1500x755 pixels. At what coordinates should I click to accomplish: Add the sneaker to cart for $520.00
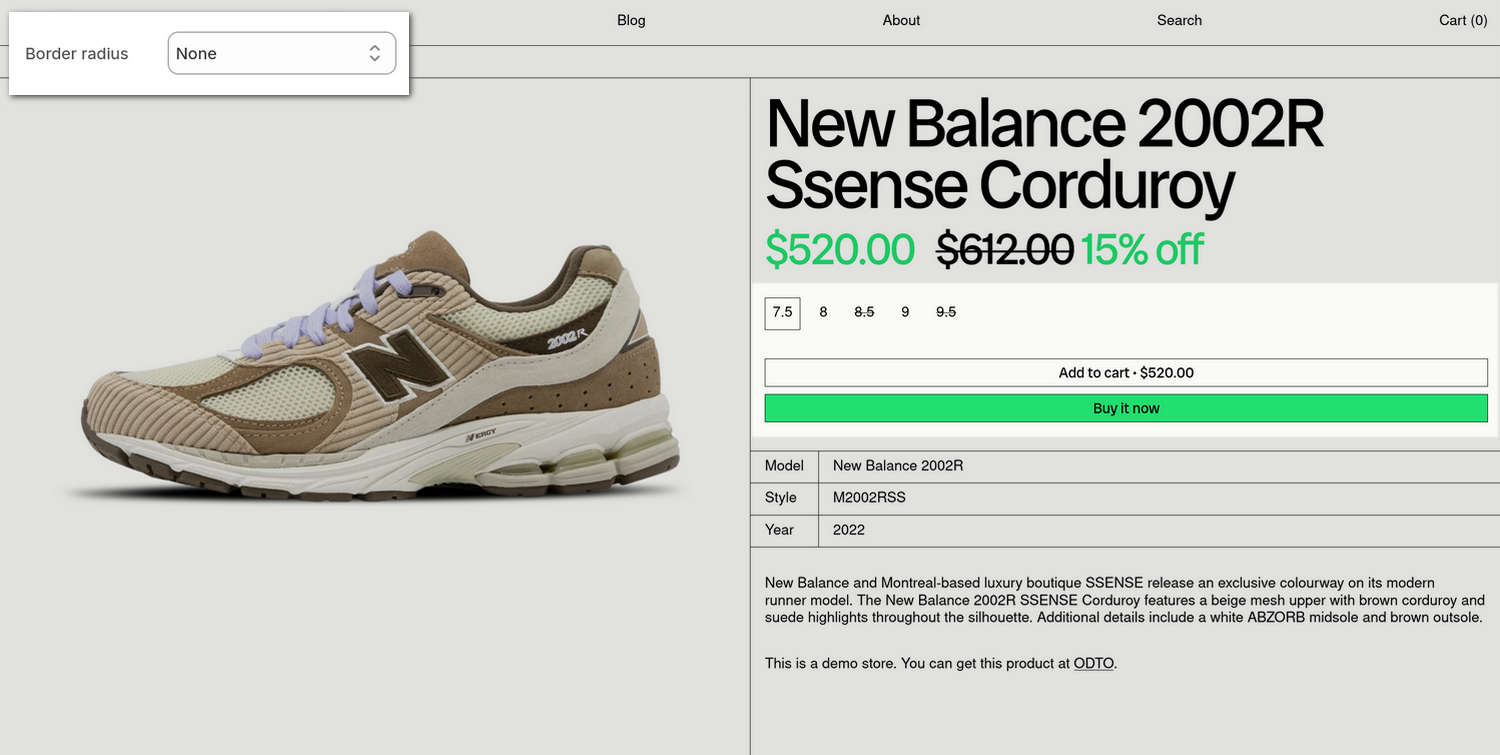1125,372
